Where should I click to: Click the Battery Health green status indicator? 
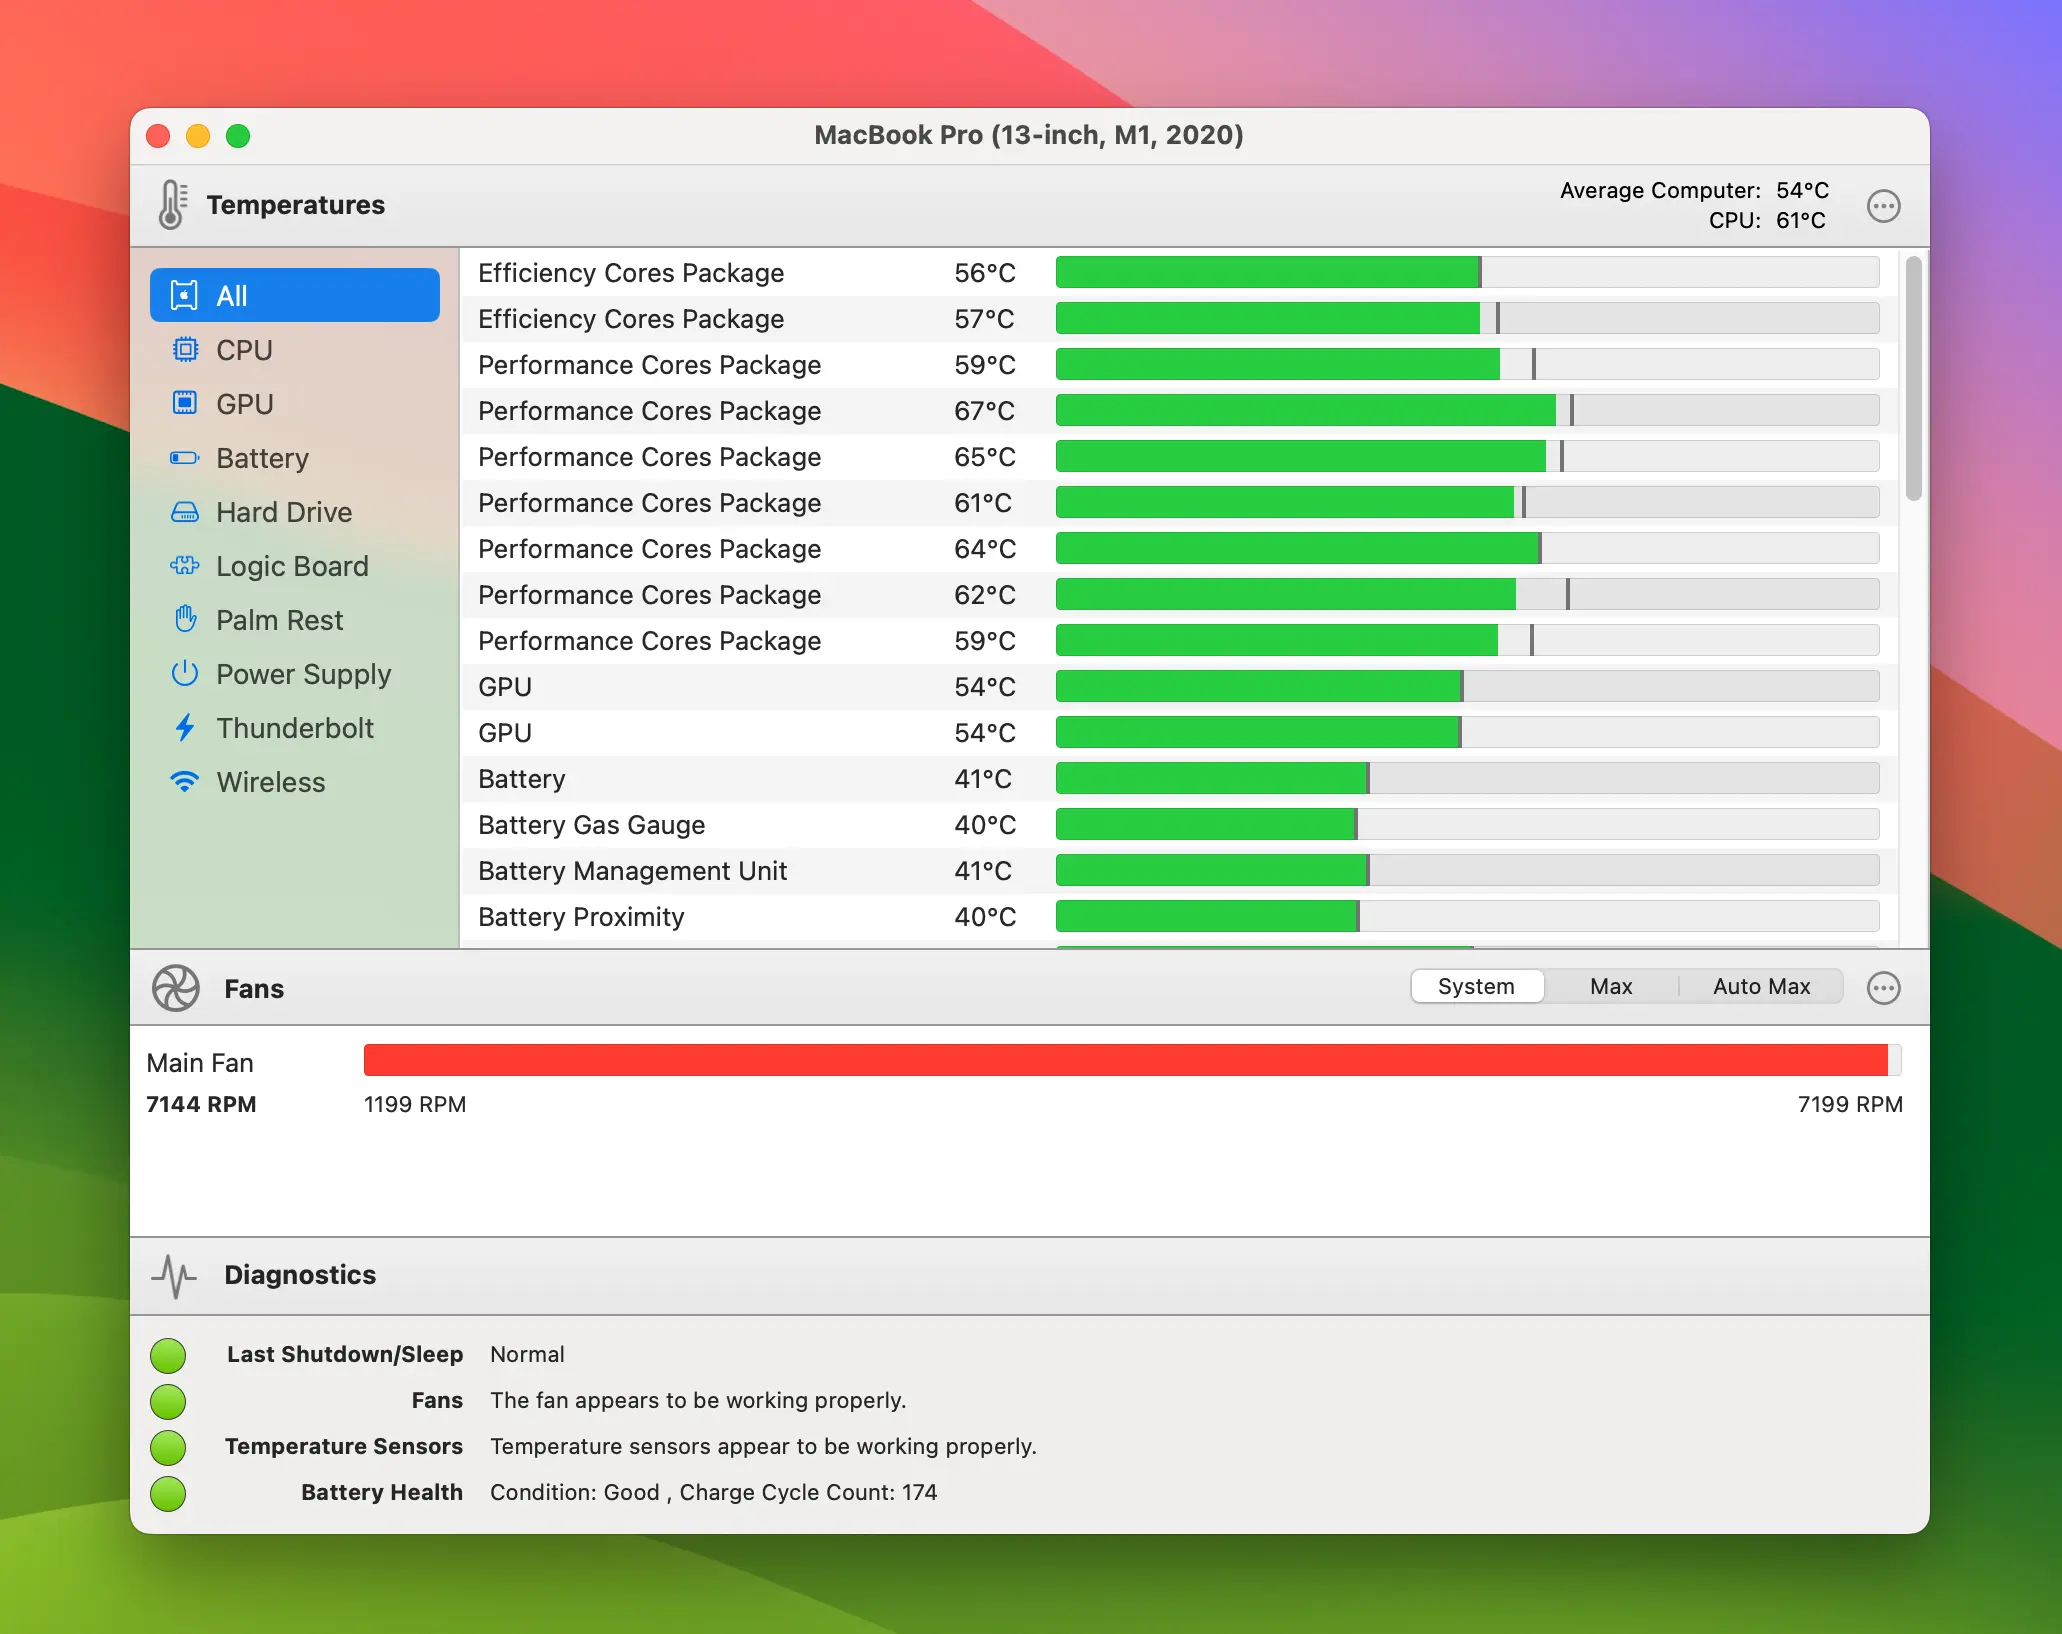pyautogui.click(x=168, y=1494)
